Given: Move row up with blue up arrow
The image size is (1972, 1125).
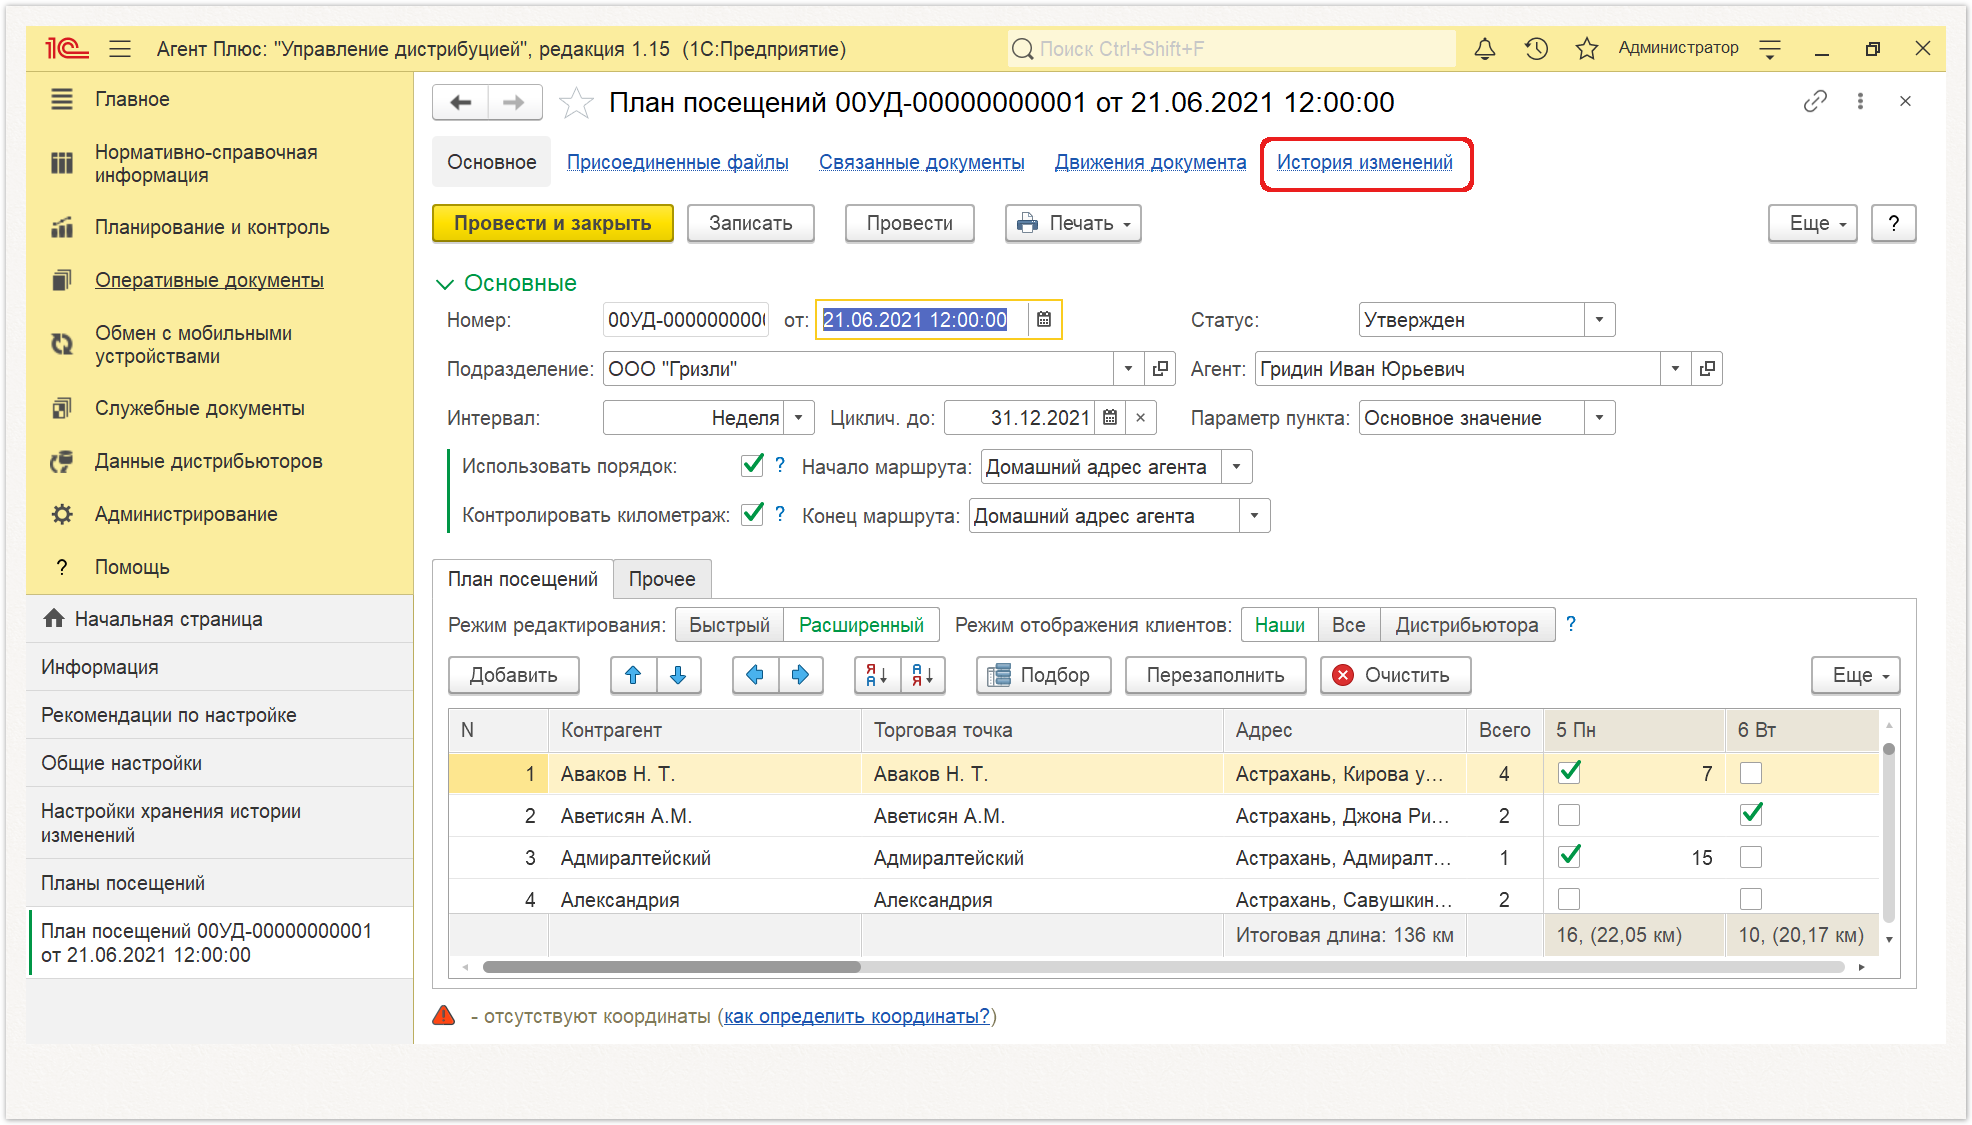Looking at the screenshot, I should (x=633, y=675).
